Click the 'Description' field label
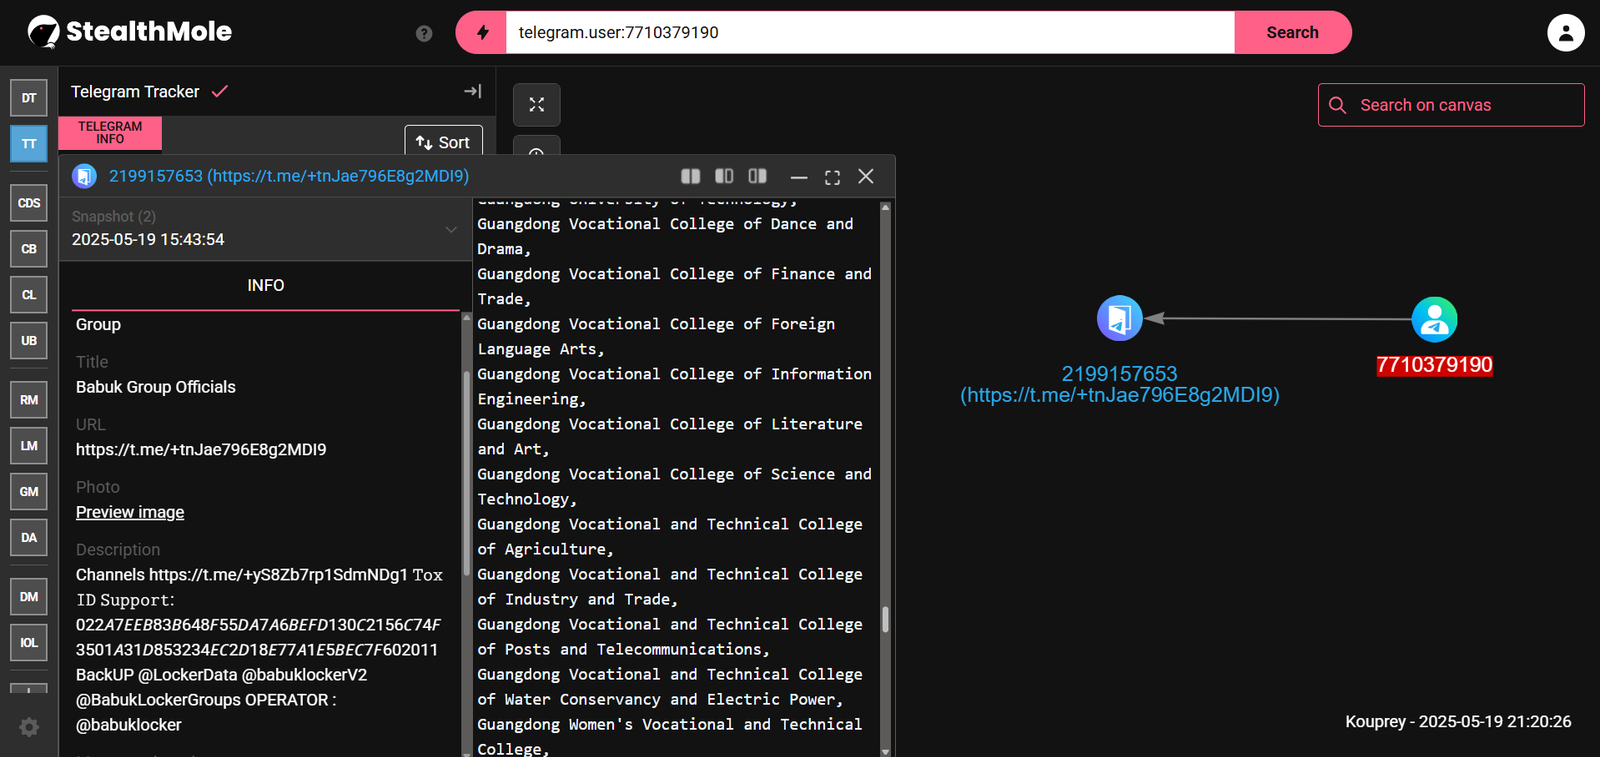This screenshot has height=757, width=1600. pyautogui.click(x=118, y=550)
